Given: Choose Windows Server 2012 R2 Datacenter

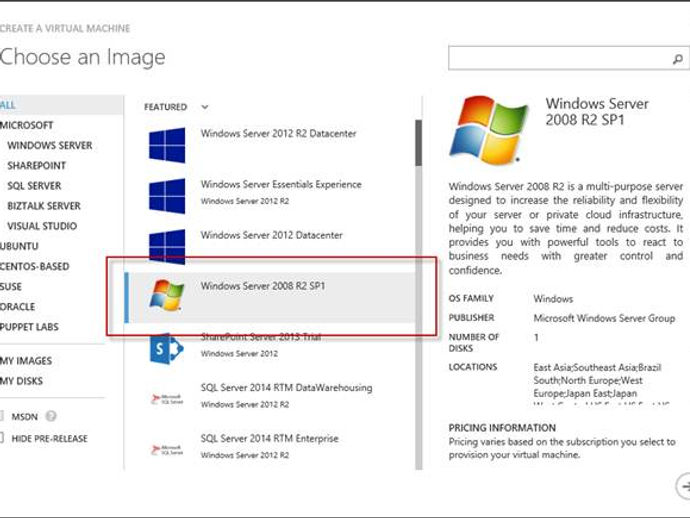Looking at the screenshot, I should coord(279,133).
